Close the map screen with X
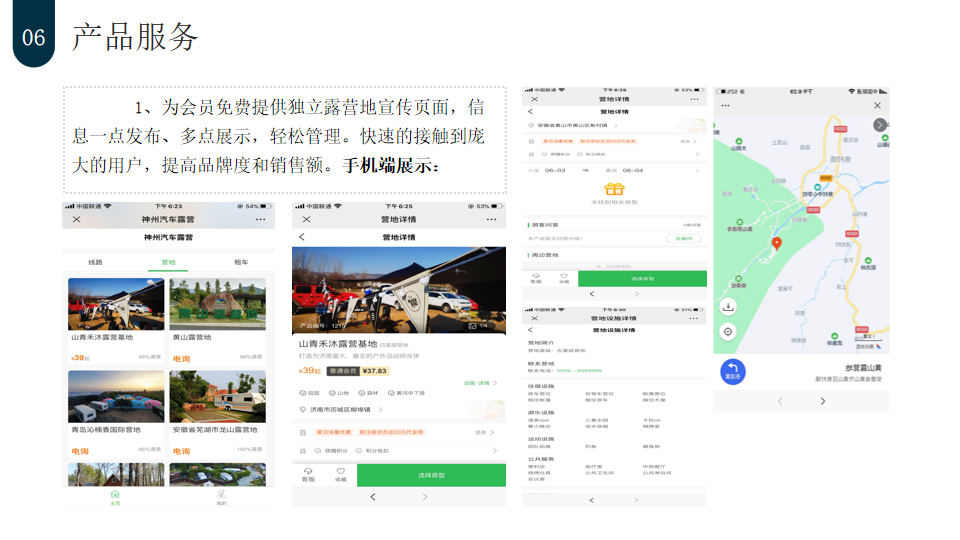Viewport: 960px width, 540px height. pyautogui.click(x=877, y=105)
